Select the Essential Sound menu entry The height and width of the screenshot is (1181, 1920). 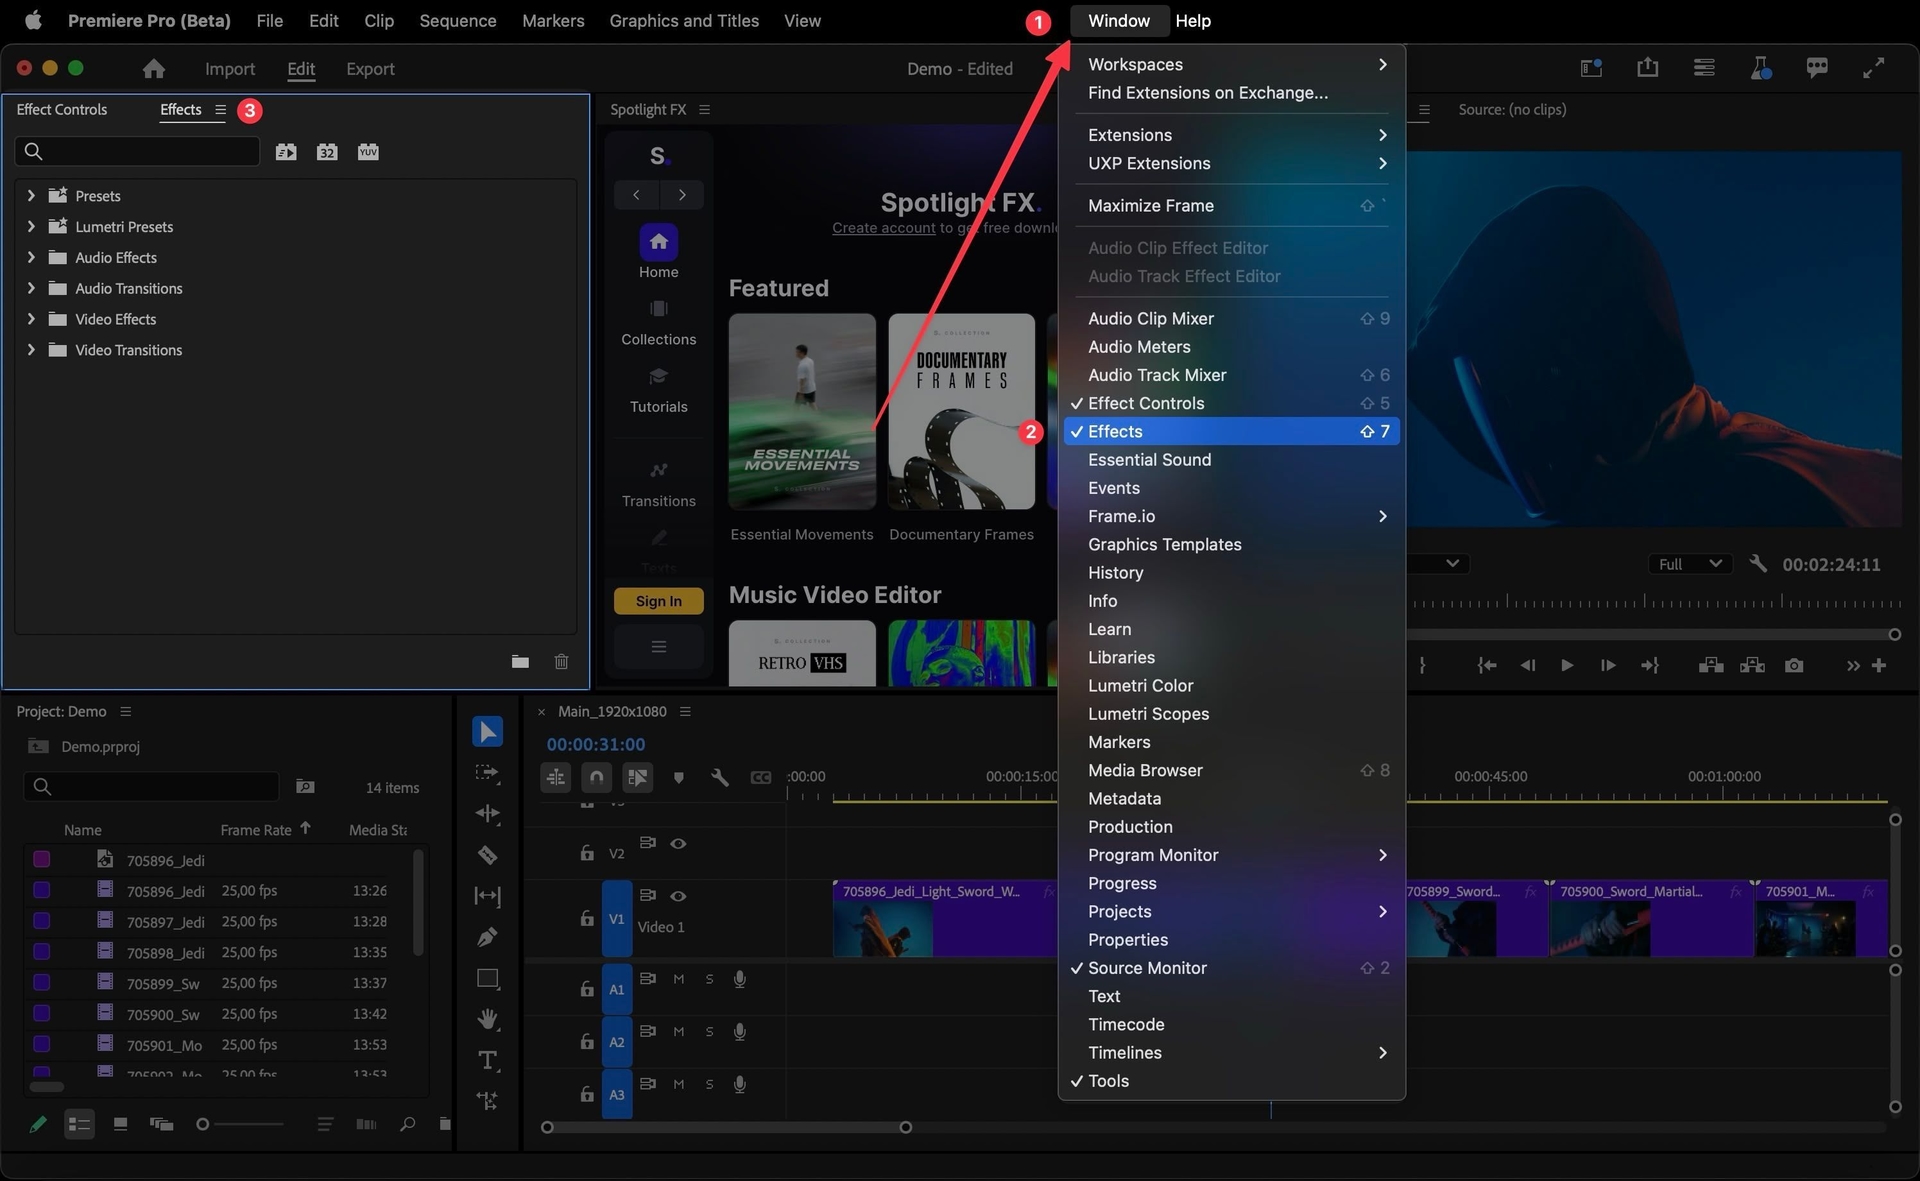tap(1150, 459)
